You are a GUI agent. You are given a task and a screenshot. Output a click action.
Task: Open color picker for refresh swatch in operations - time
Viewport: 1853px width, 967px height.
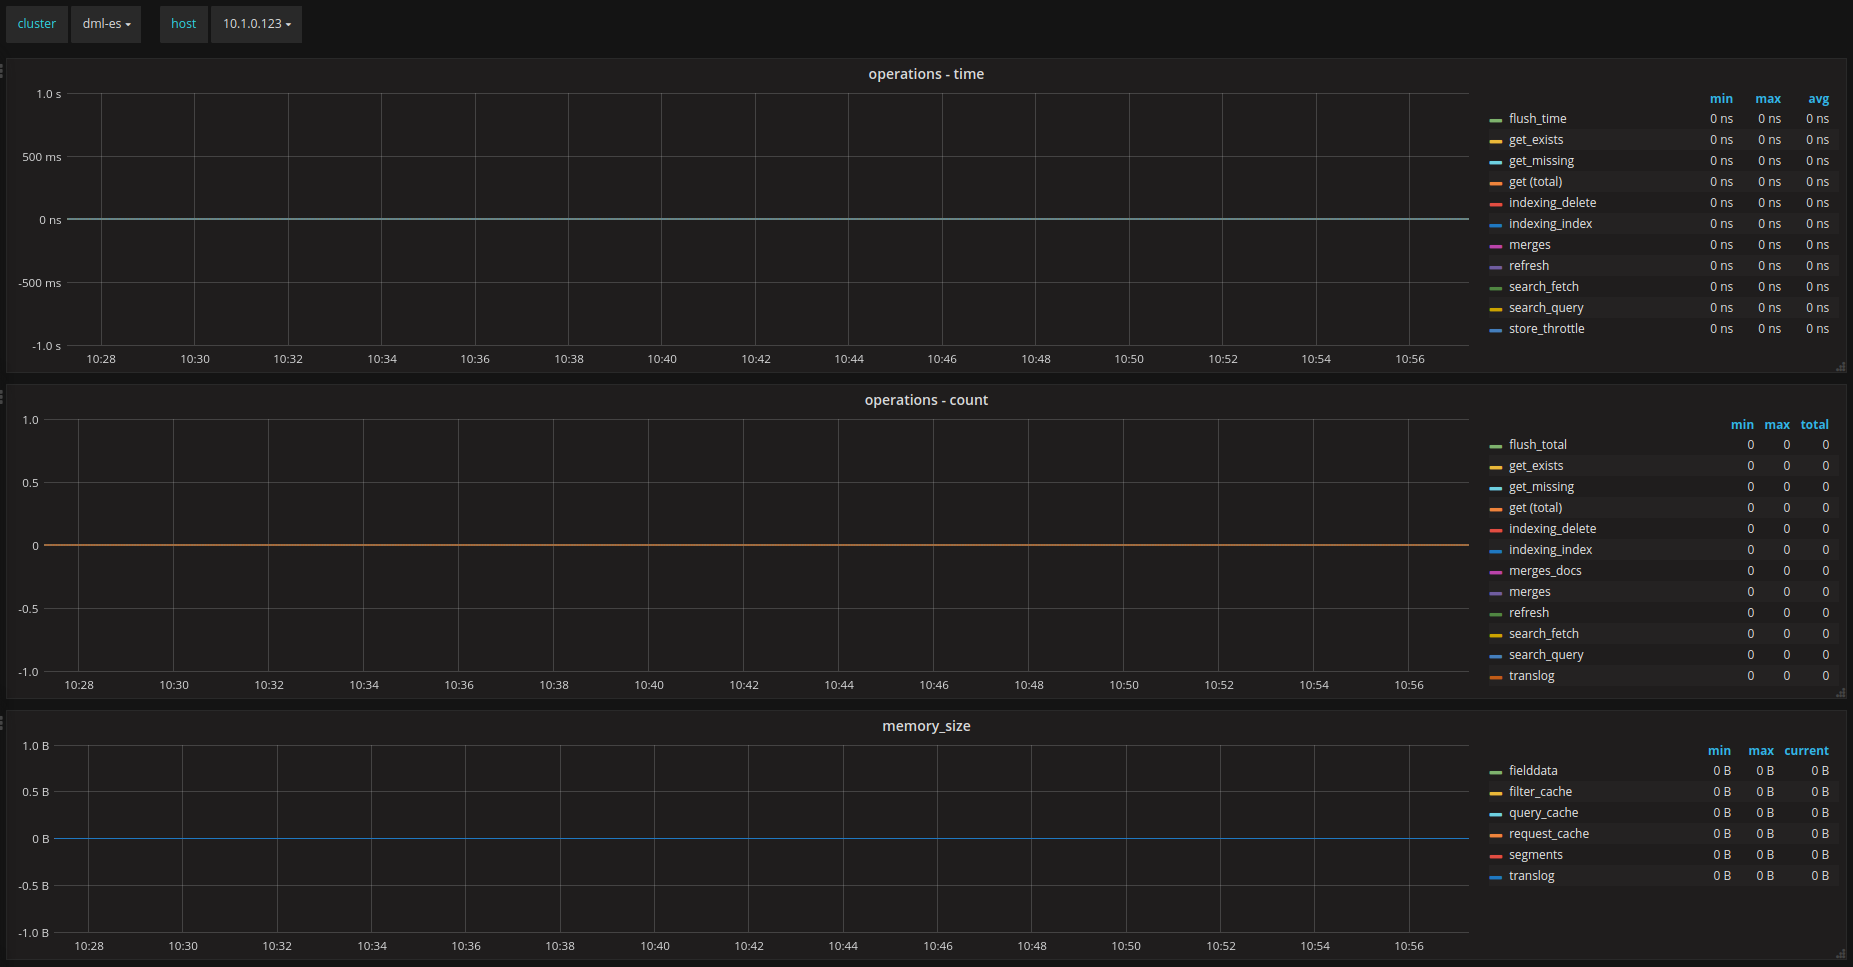pos(1496,267)
